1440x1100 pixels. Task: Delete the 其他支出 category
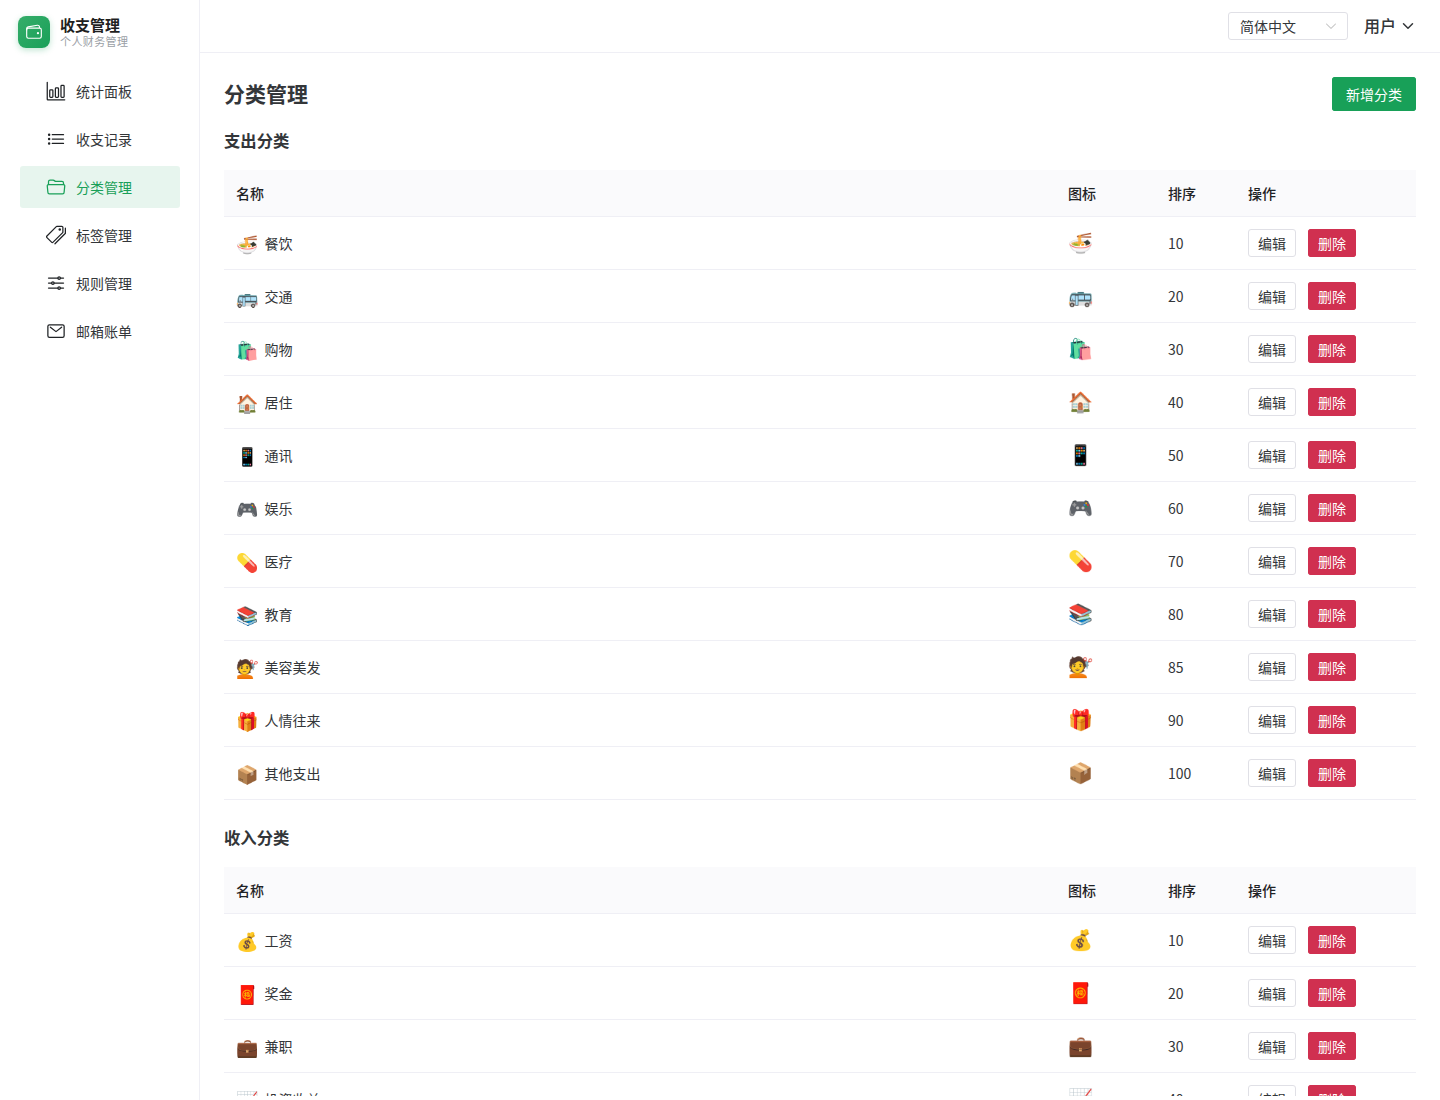tap(1332, 773)
